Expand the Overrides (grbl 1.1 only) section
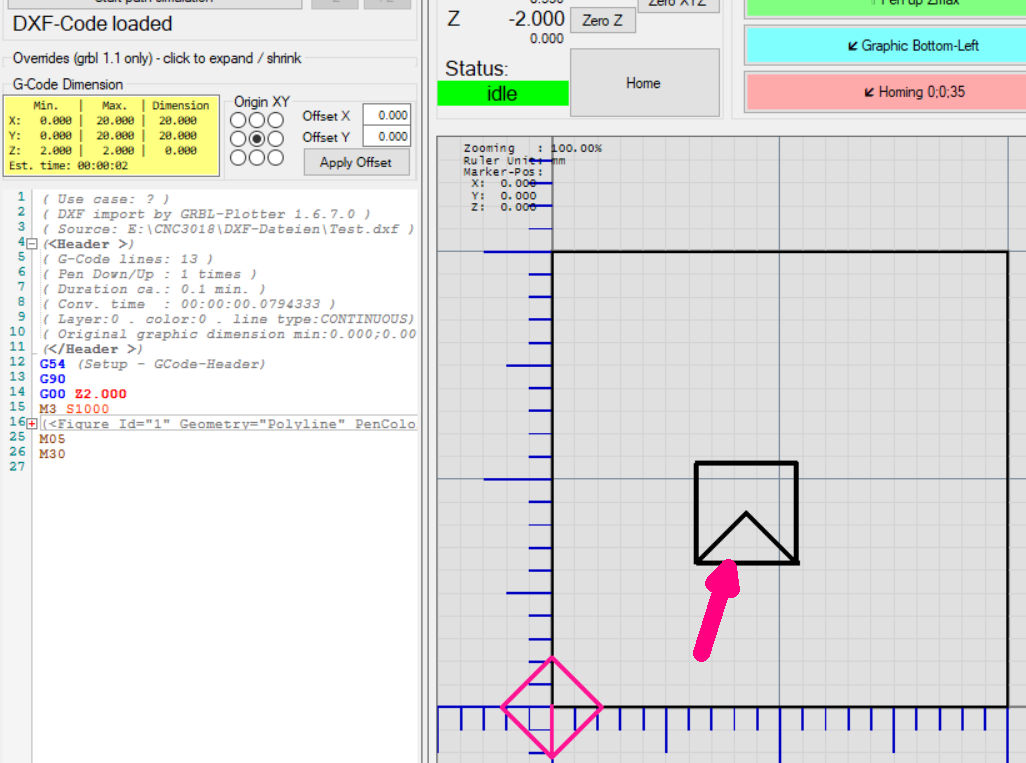The image size is (1026, 763). pyautogui.click(x=157, y=58)
